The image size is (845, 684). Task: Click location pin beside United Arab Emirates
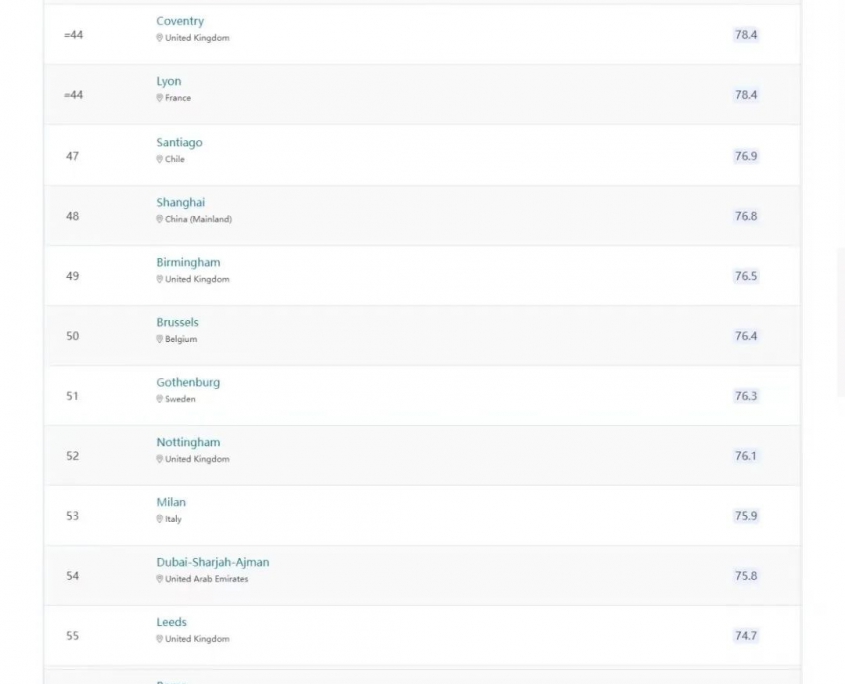pos(160,578)
